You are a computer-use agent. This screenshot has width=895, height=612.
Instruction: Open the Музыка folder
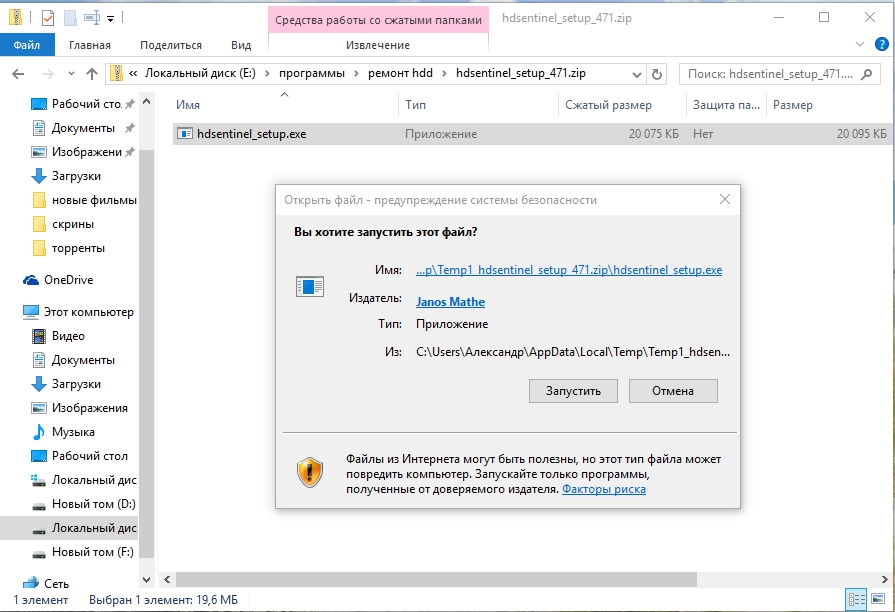73,432
